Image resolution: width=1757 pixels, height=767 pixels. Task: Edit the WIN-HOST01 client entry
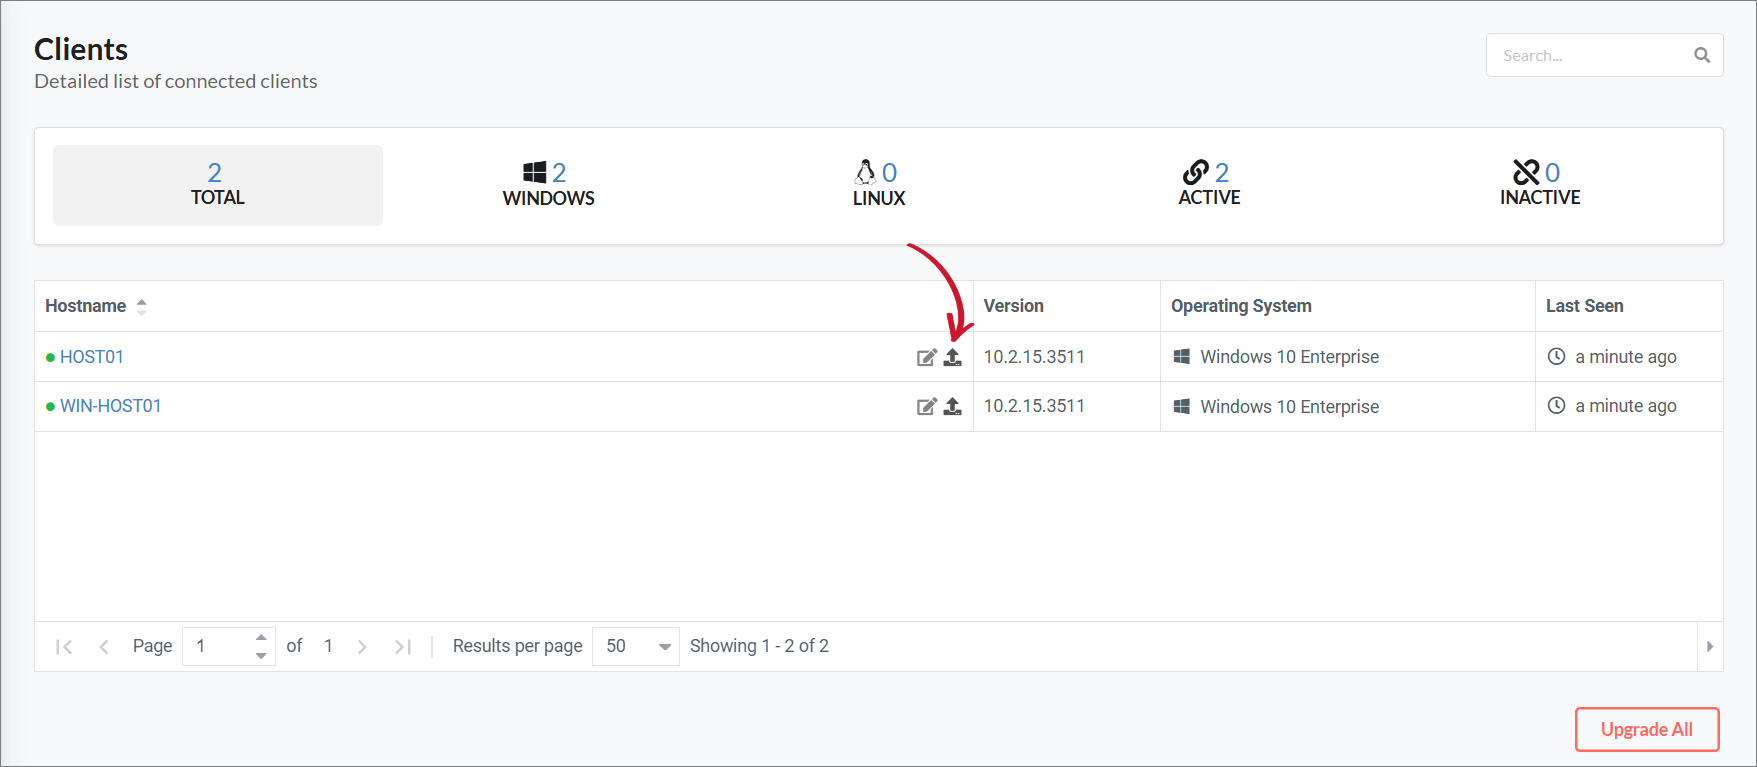click(927, 406)
